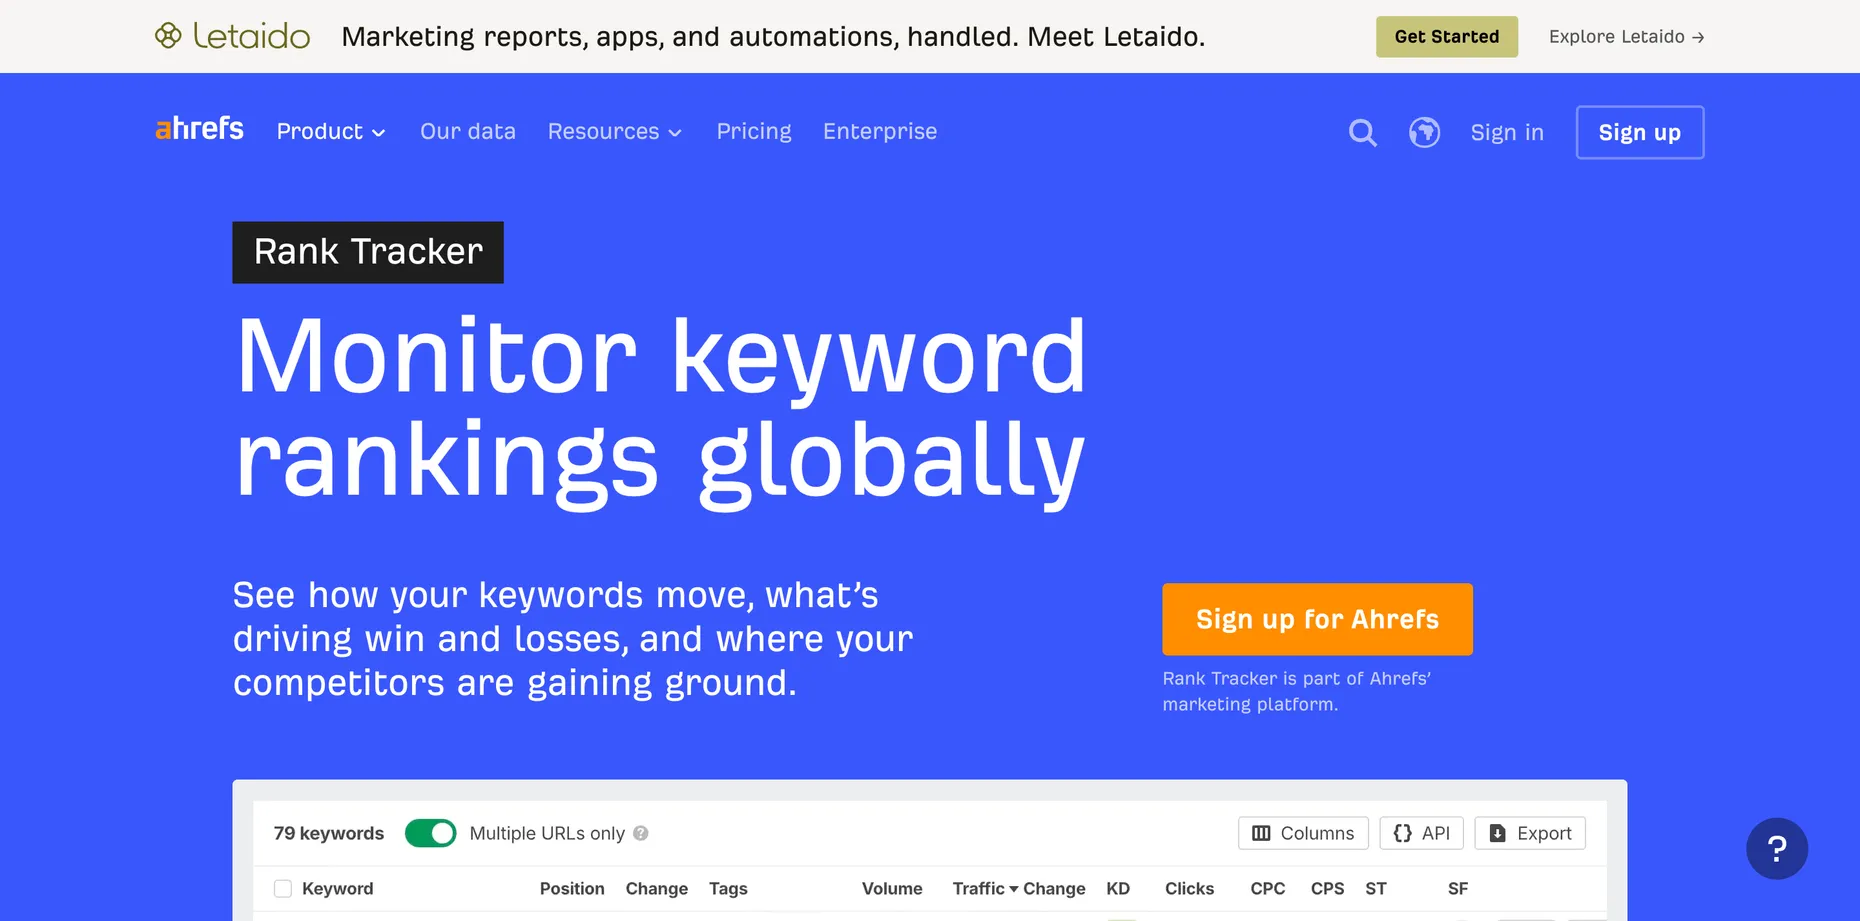This screenshot has height=921, width=1860.
Task: Click the Sign in link
Action: 1507,133
